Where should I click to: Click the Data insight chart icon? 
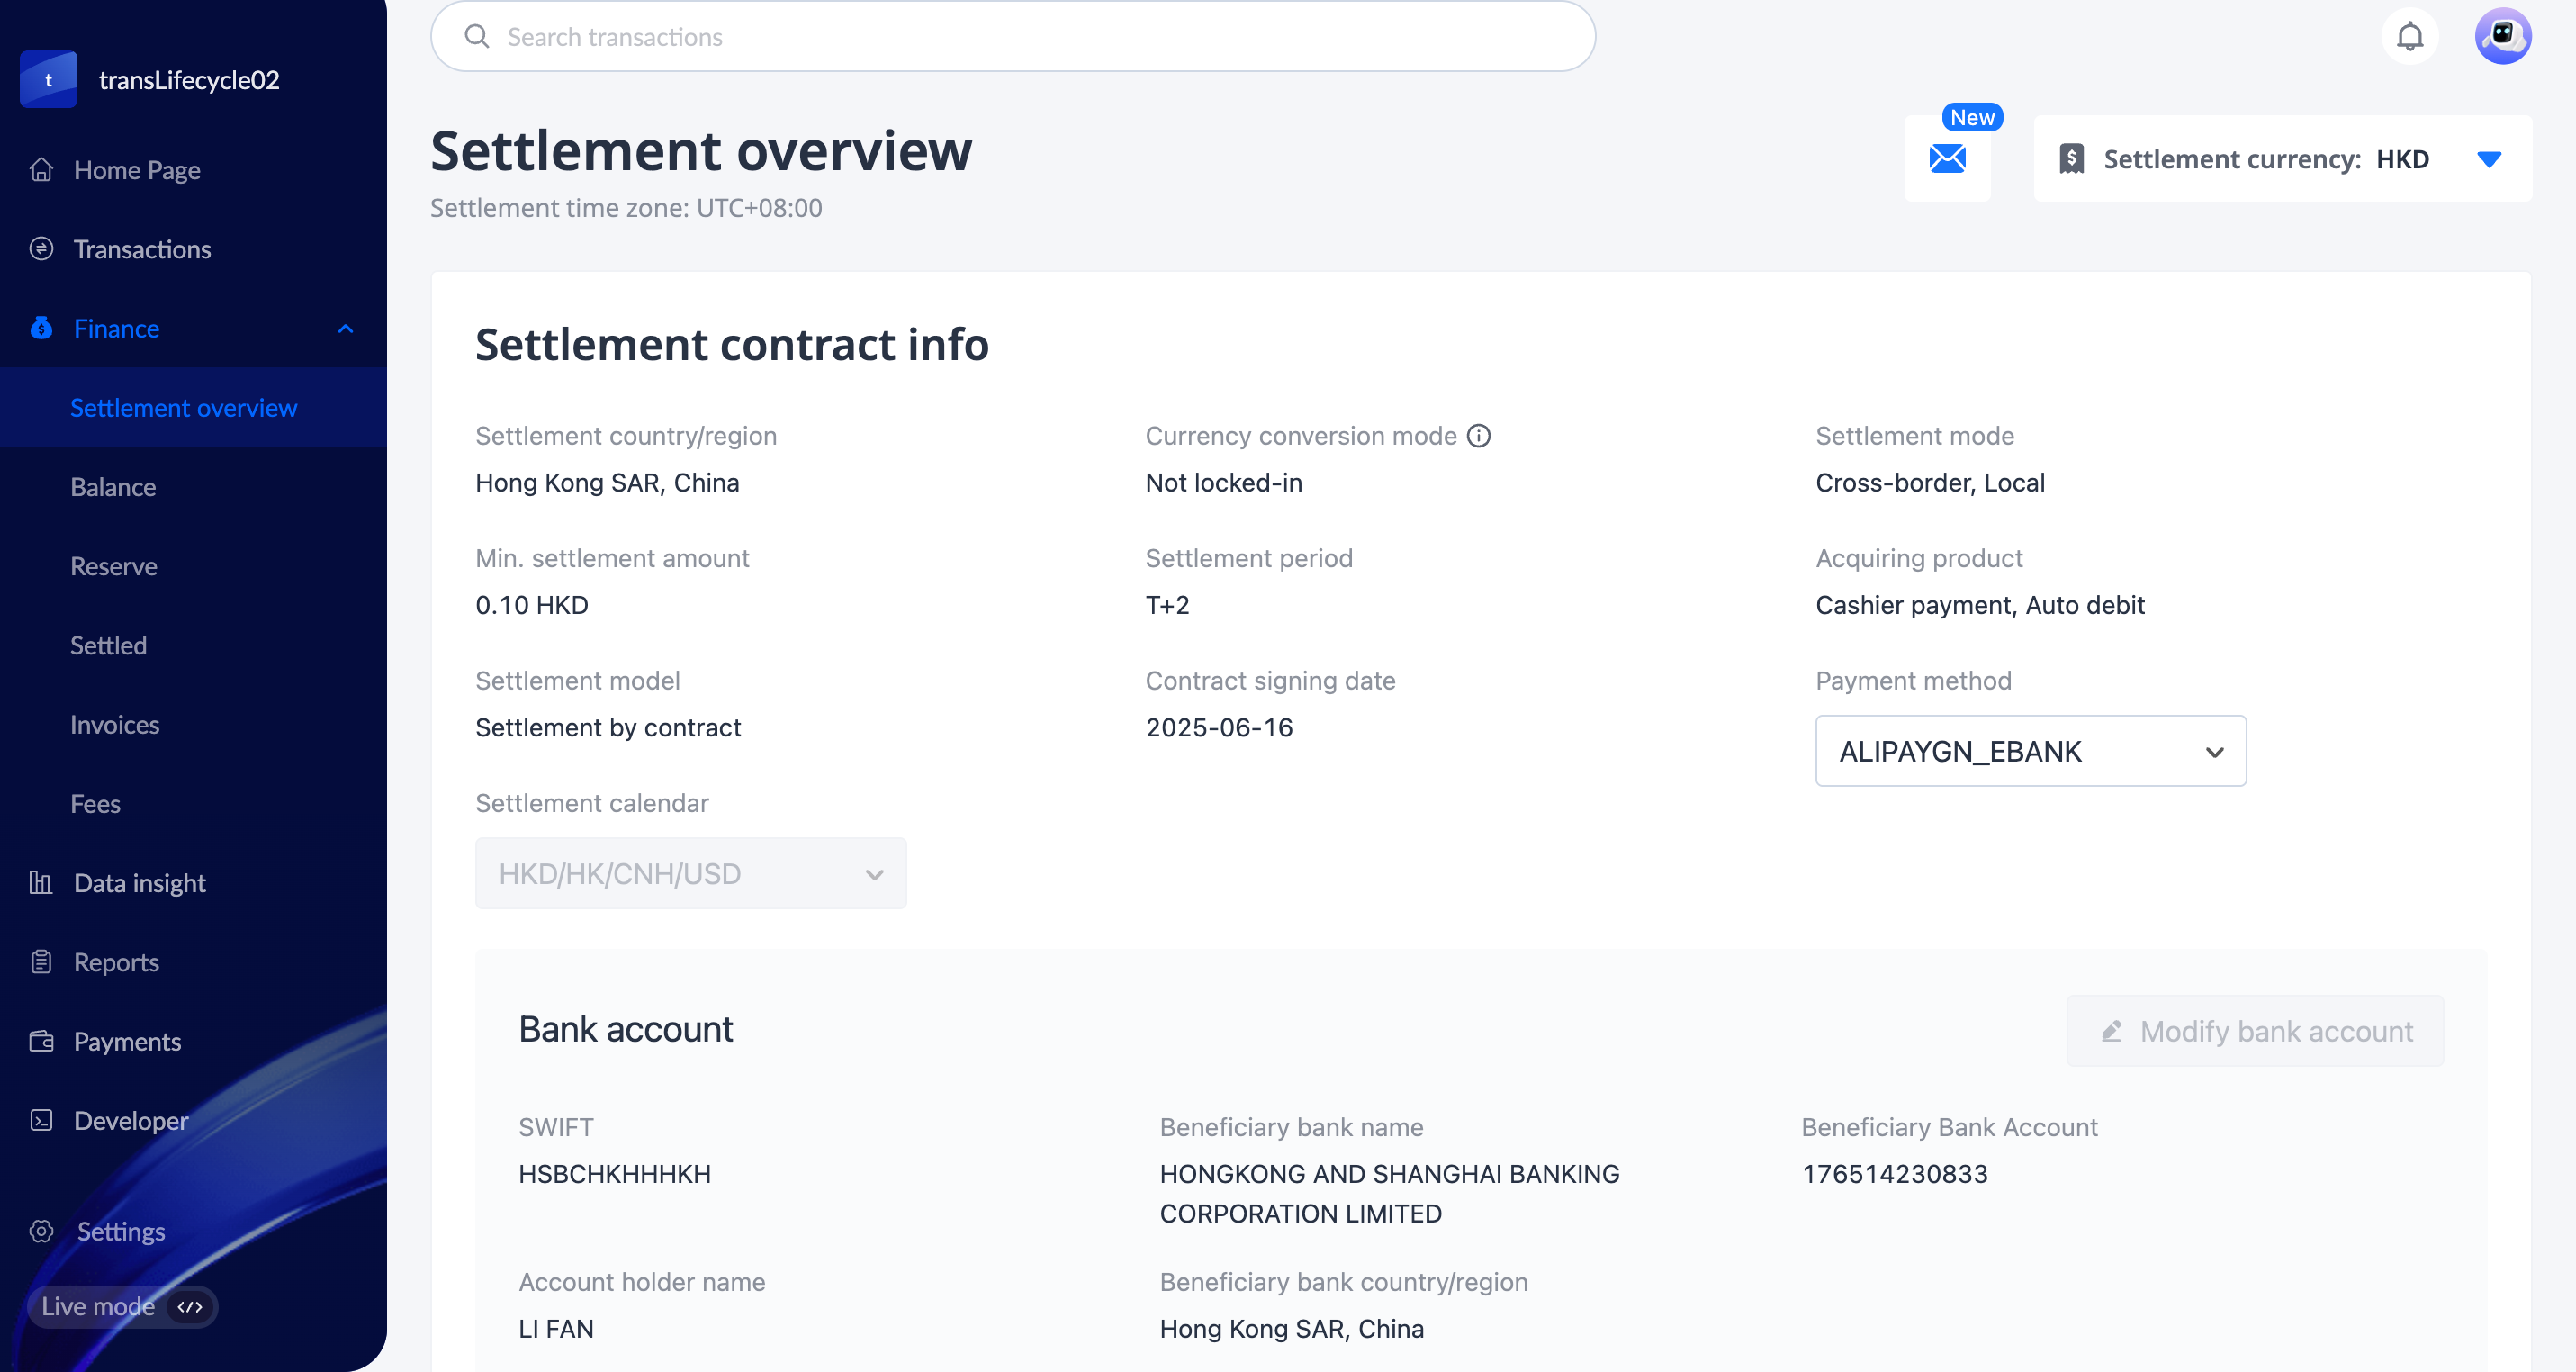pos(41,883)
